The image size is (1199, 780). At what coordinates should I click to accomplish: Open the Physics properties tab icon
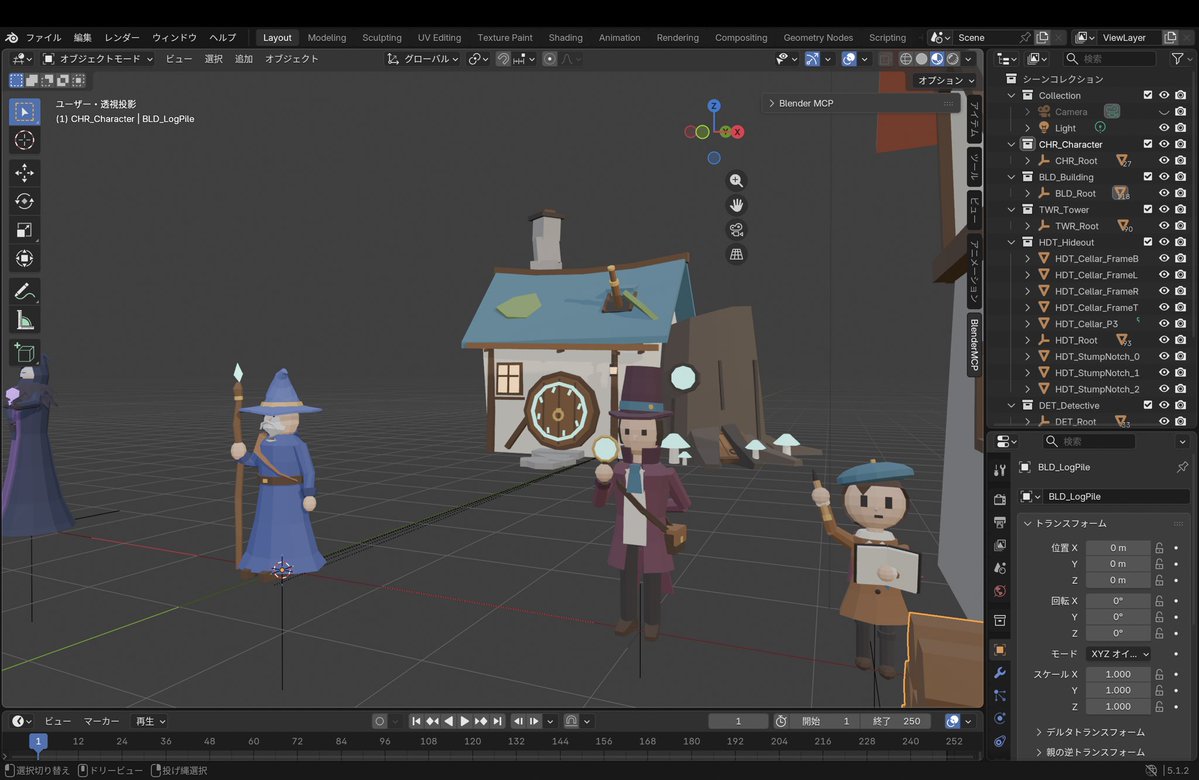[999, 719]
